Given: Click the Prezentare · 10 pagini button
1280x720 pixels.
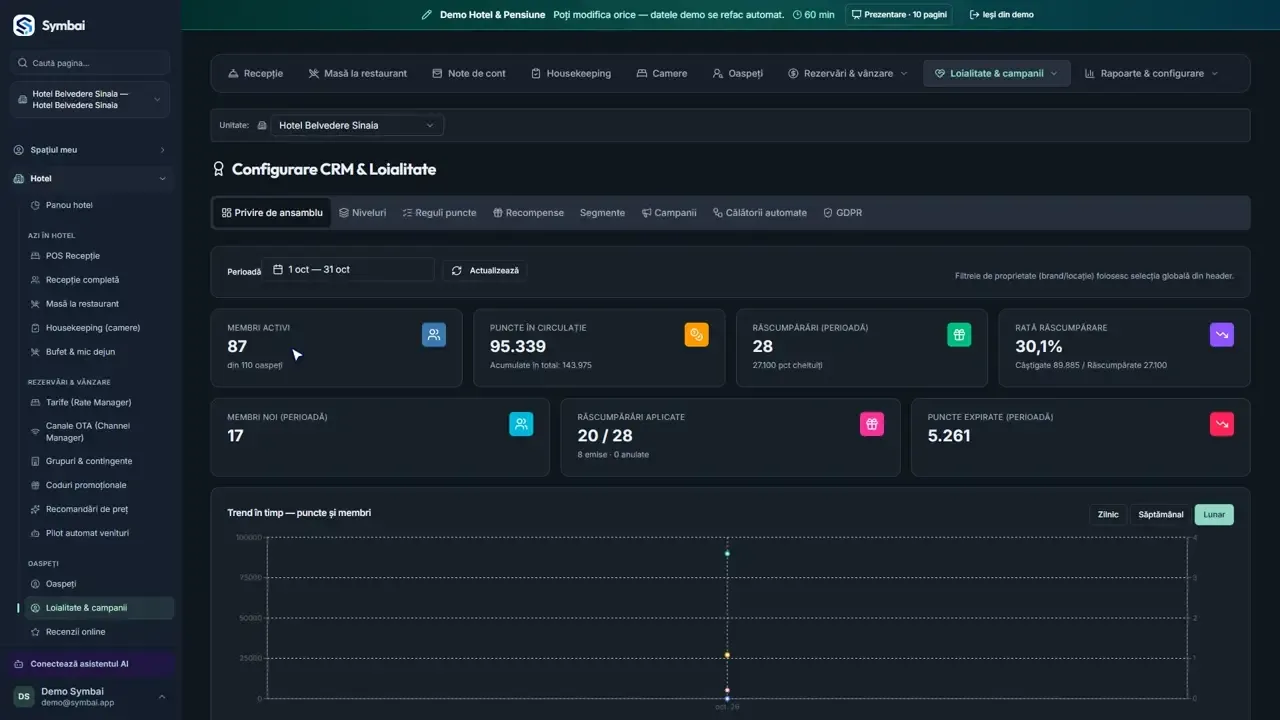Looking at the screenshot, I should tap(898, 15).
